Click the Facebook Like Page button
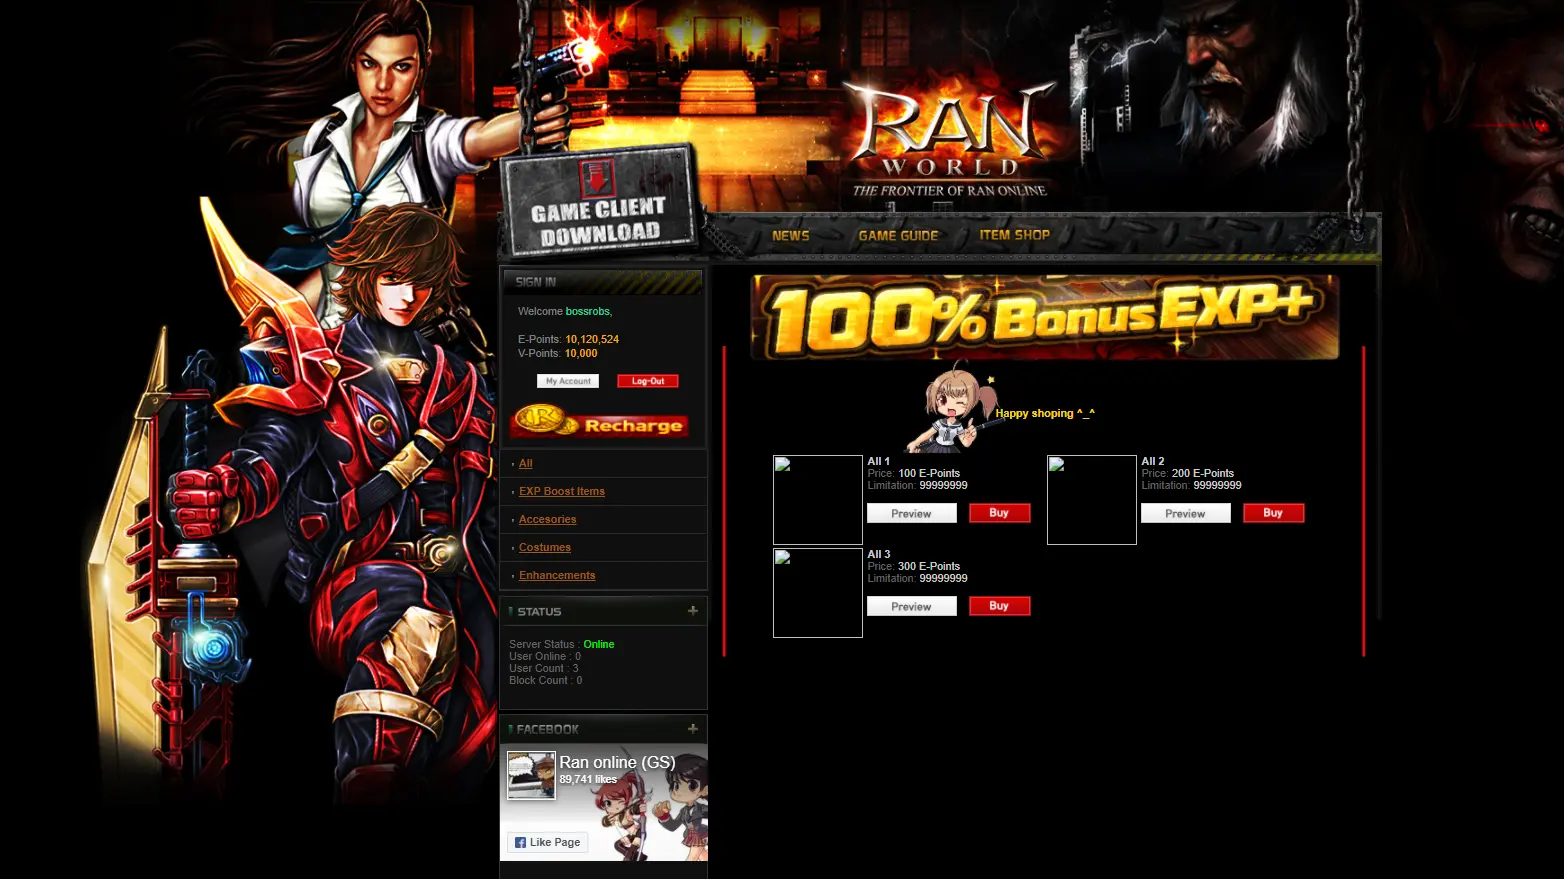 pyautogui.click(x=547, y=842)
